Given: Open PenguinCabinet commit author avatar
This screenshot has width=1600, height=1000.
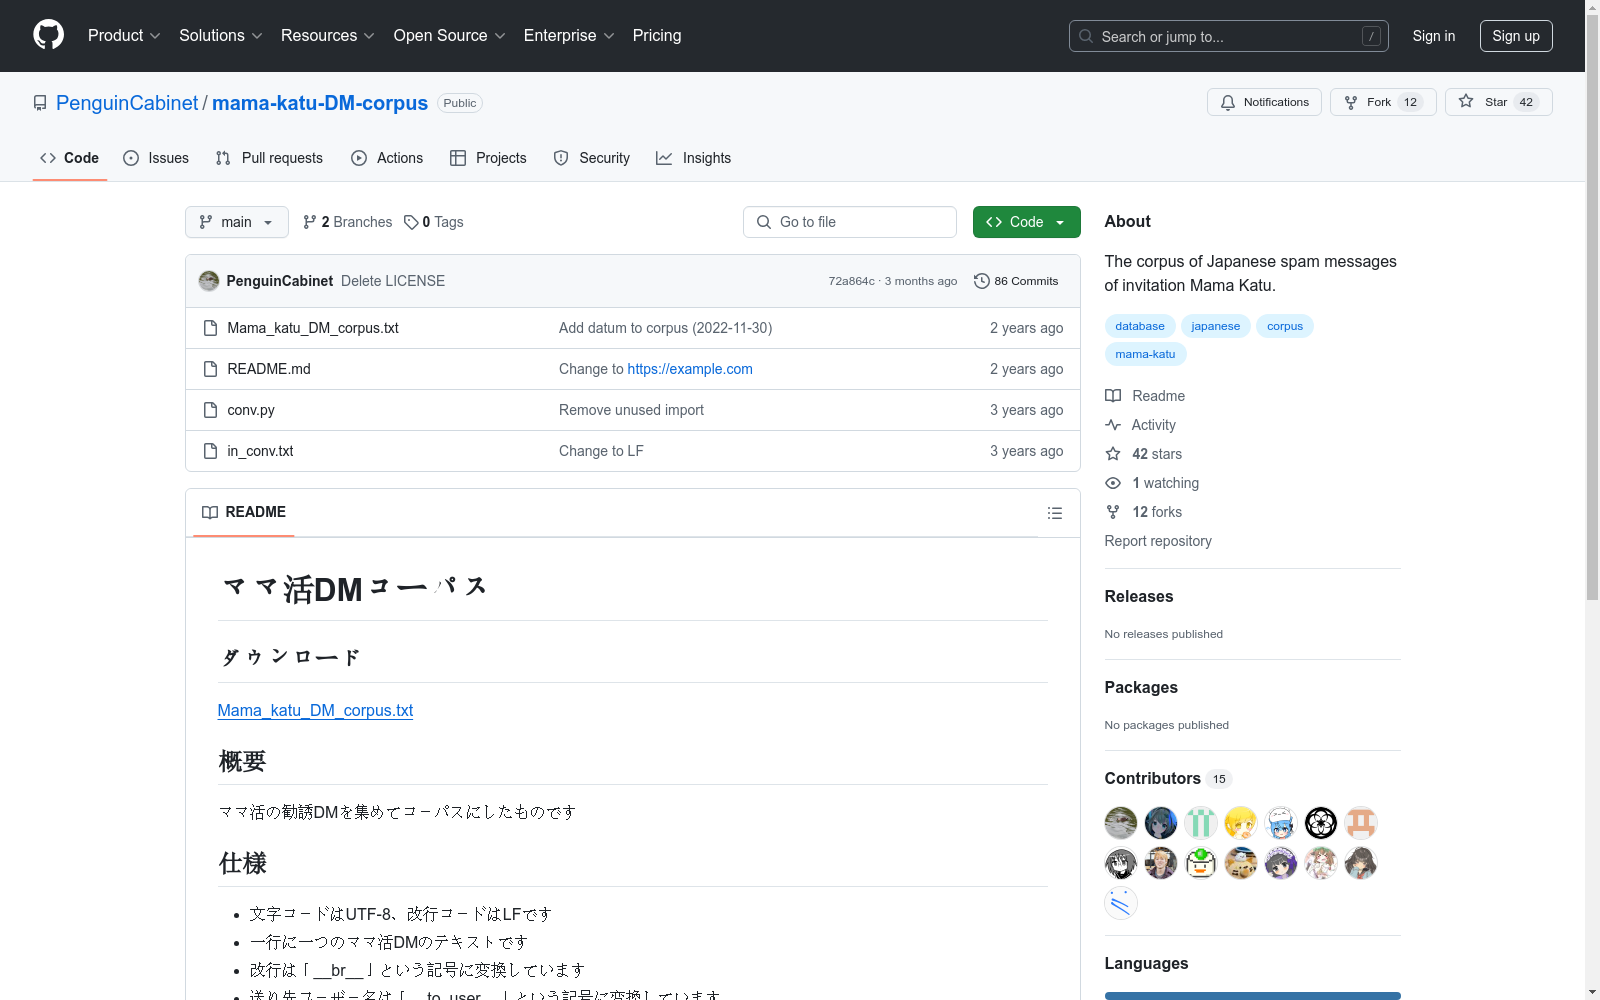Looking at the screenshot, I should coord(209,281).
